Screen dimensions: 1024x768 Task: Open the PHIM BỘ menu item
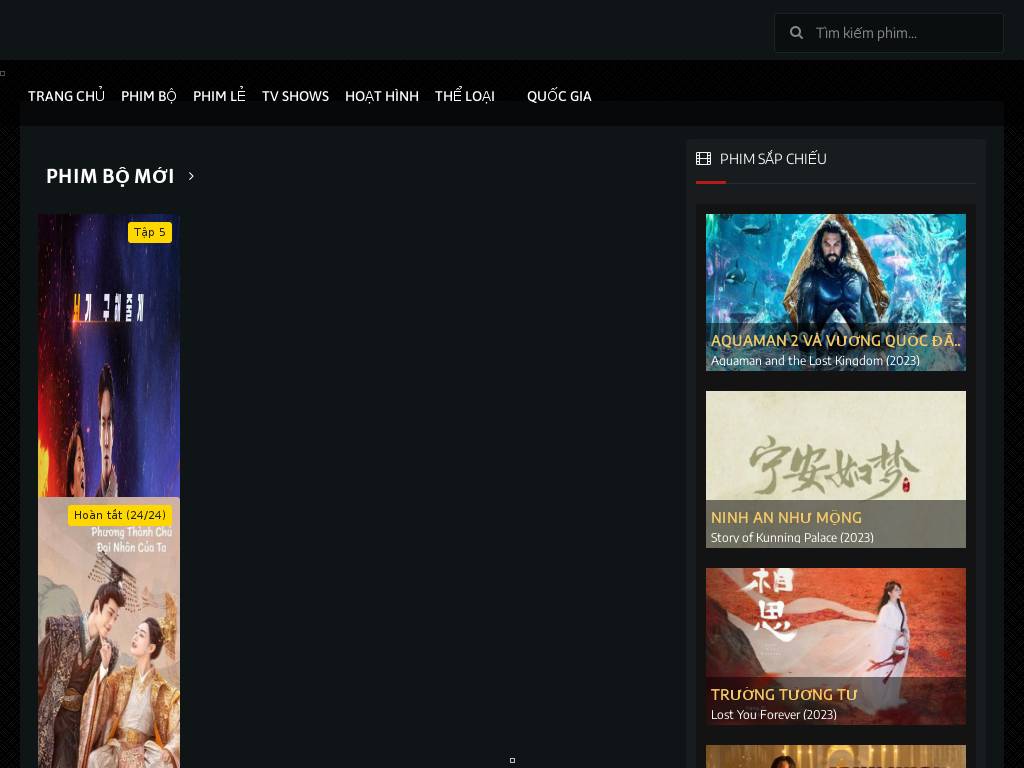click(148, 96)
